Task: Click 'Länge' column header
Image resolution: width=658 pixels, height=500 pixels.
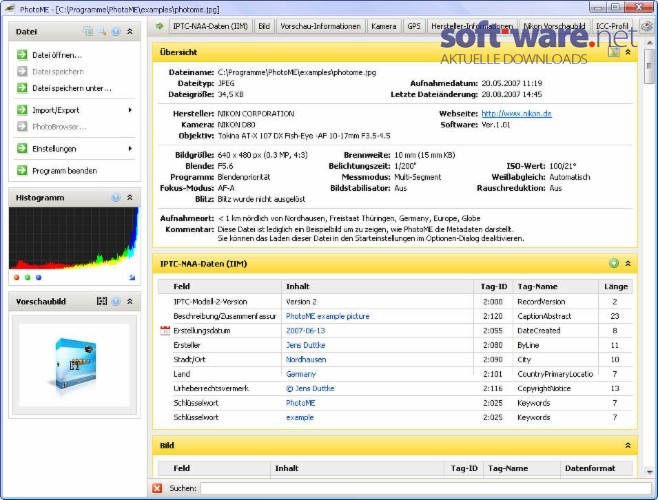Action: pos(616,286)
